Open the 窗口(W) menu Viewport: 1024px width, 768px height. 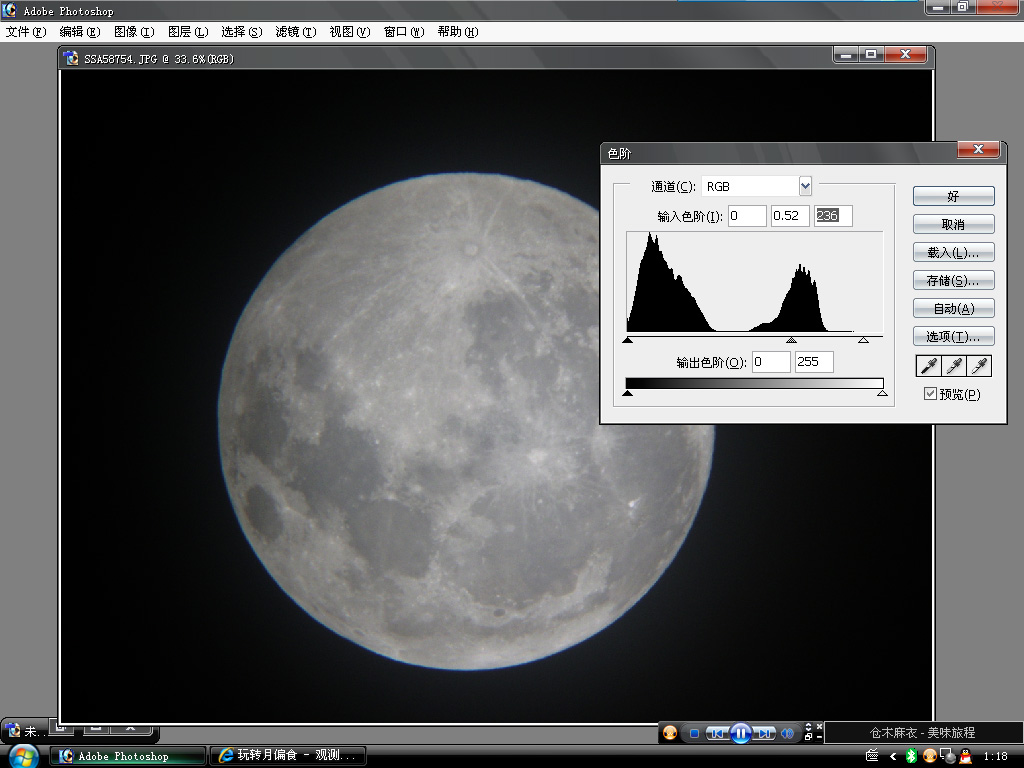click(x=404, y=32)
